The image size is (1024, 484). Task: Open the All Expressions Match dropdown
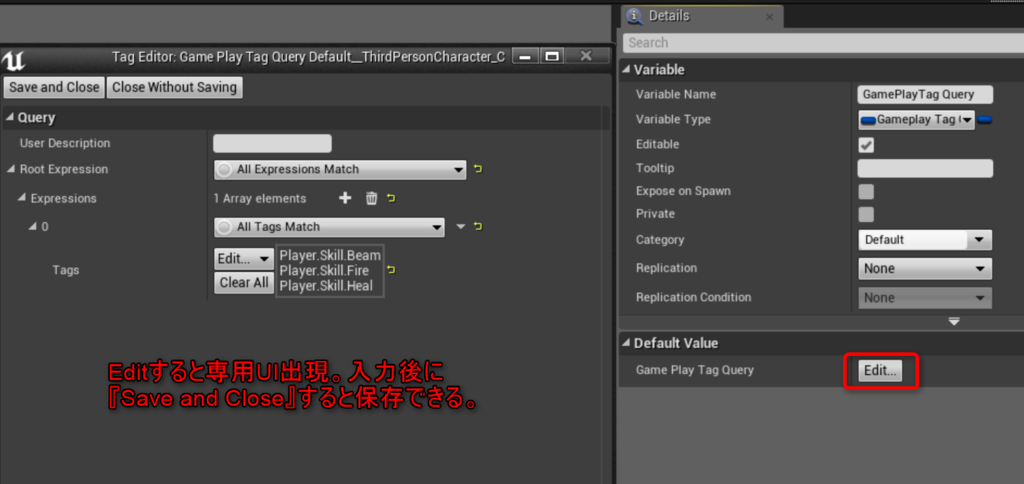(340, 169)
